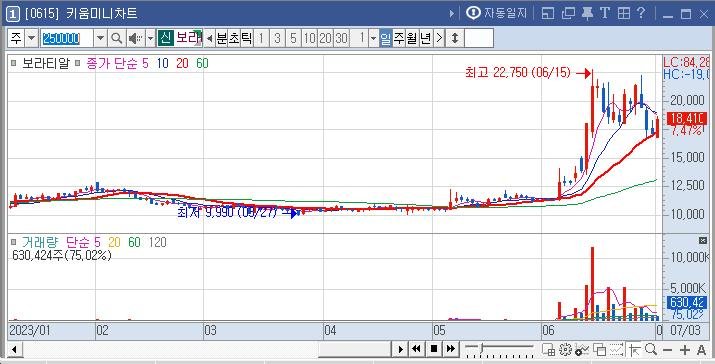The image size is (715, 364).
Task: Toggle small square beside 보라티알 legend
Action: (x=14, y=64)
